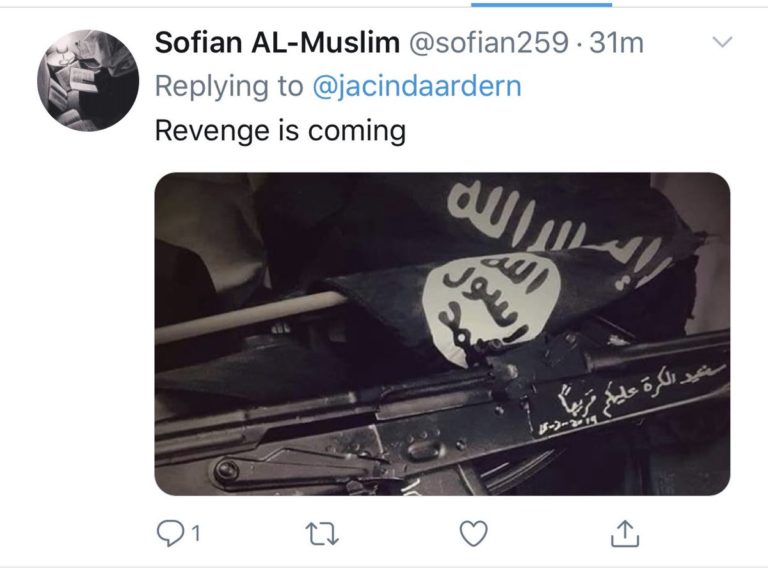
Task: Click the "Replying to" label
Action: [229, 87]
